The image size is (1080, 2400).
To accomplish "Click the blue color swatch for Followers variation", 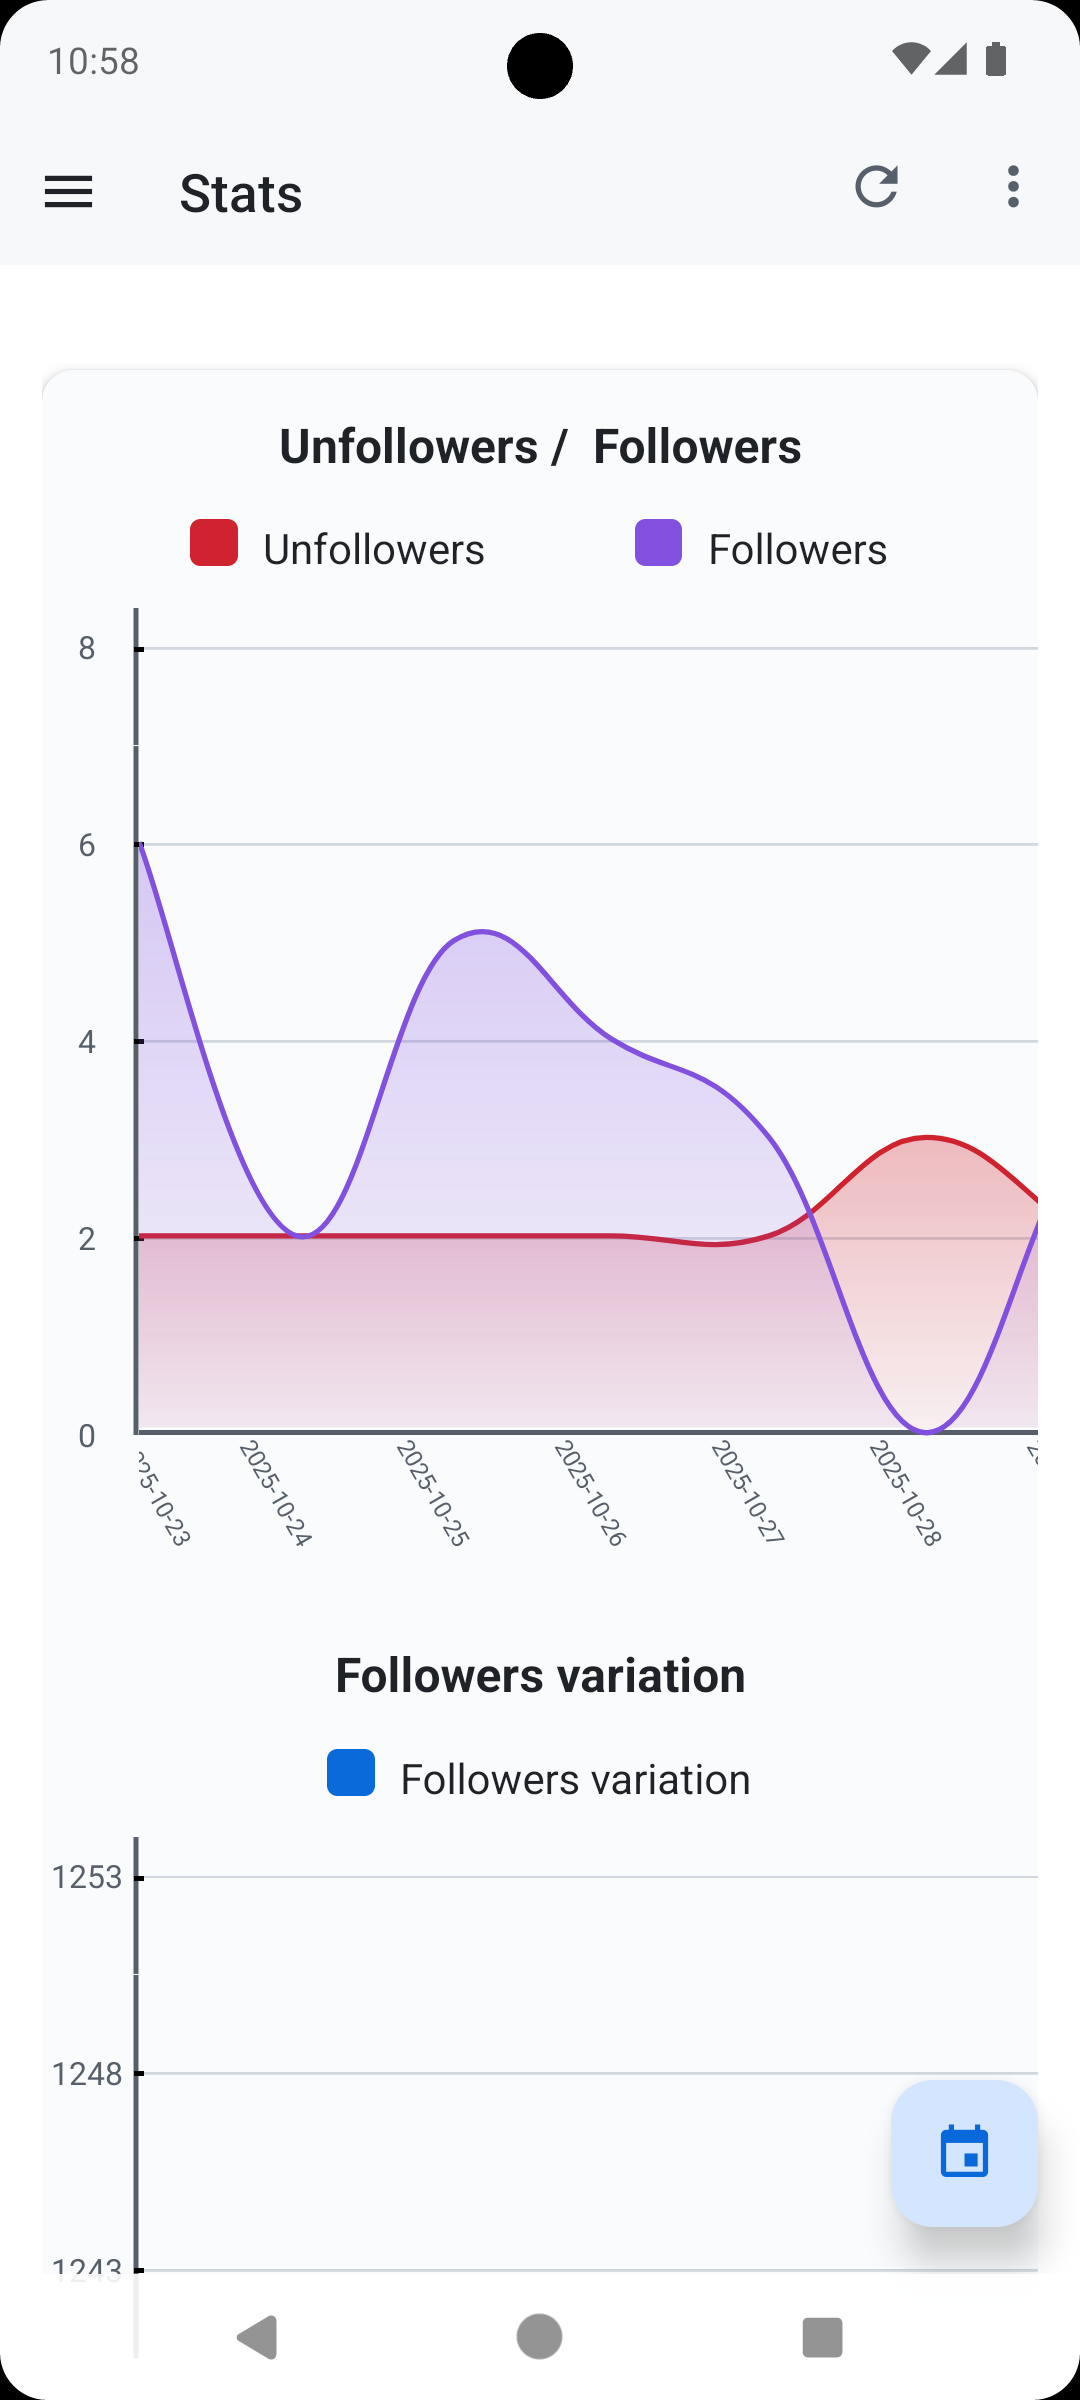I will point(350,1773).
